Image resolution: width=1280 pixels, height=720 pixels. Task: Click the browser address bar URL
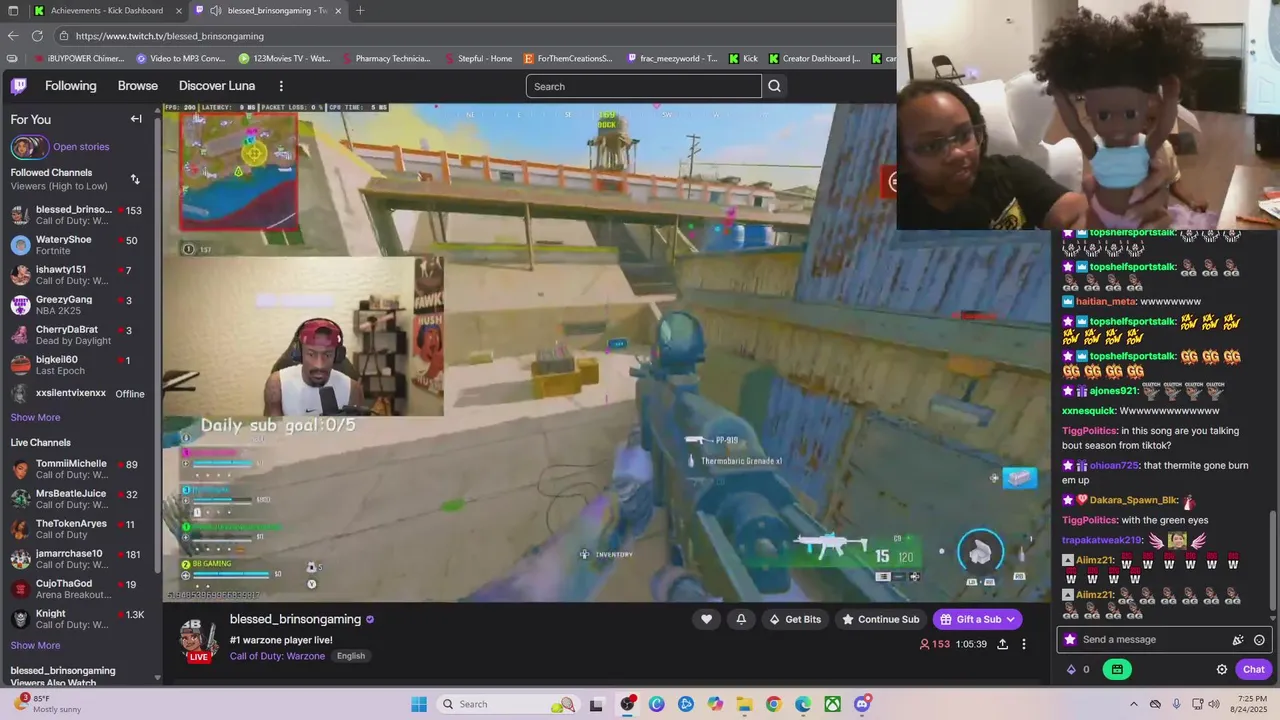[x=170, y=36]
